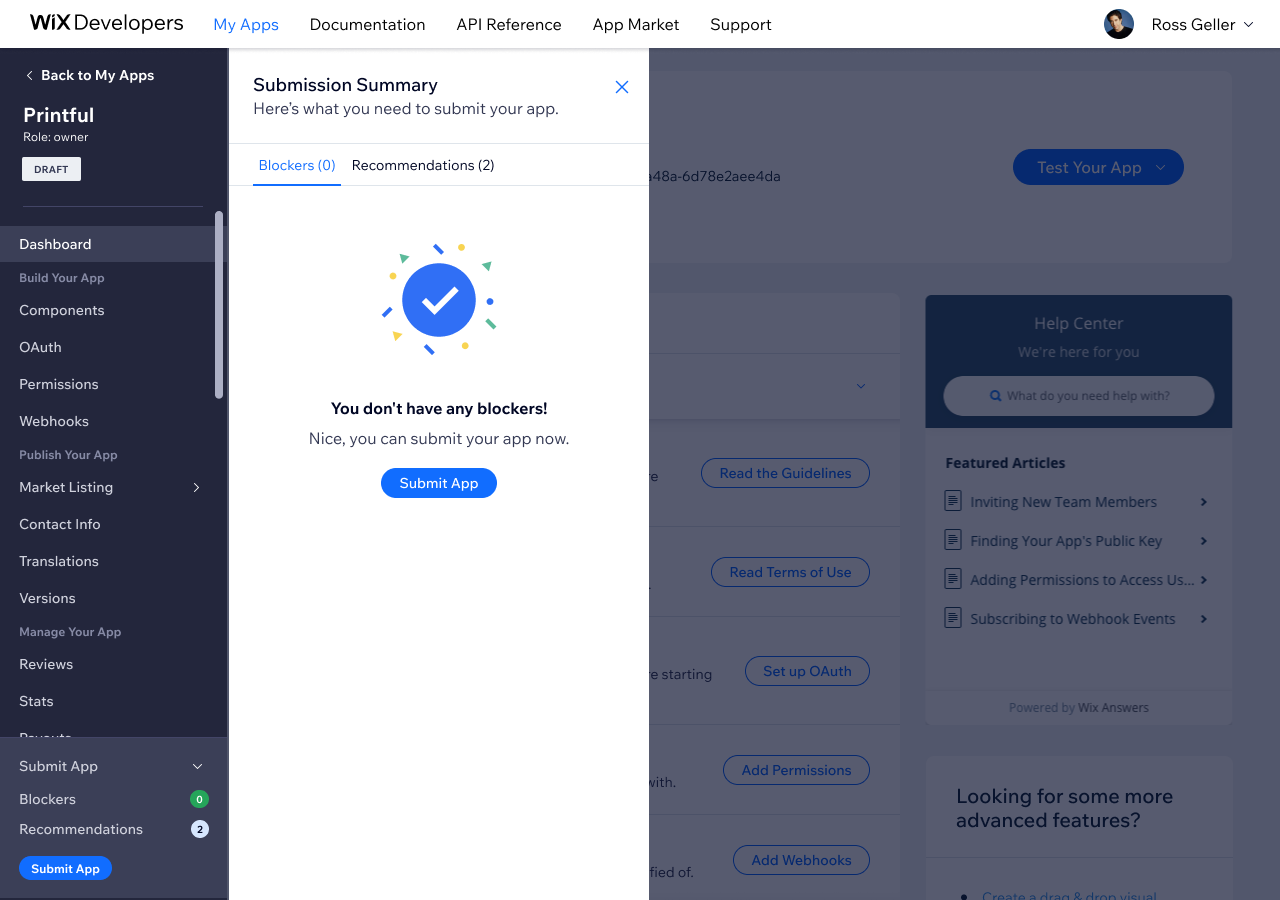Open Subscribing to Webhook Events article
This screenshot has height=900, width=1280.
(x=1073, y=619)
